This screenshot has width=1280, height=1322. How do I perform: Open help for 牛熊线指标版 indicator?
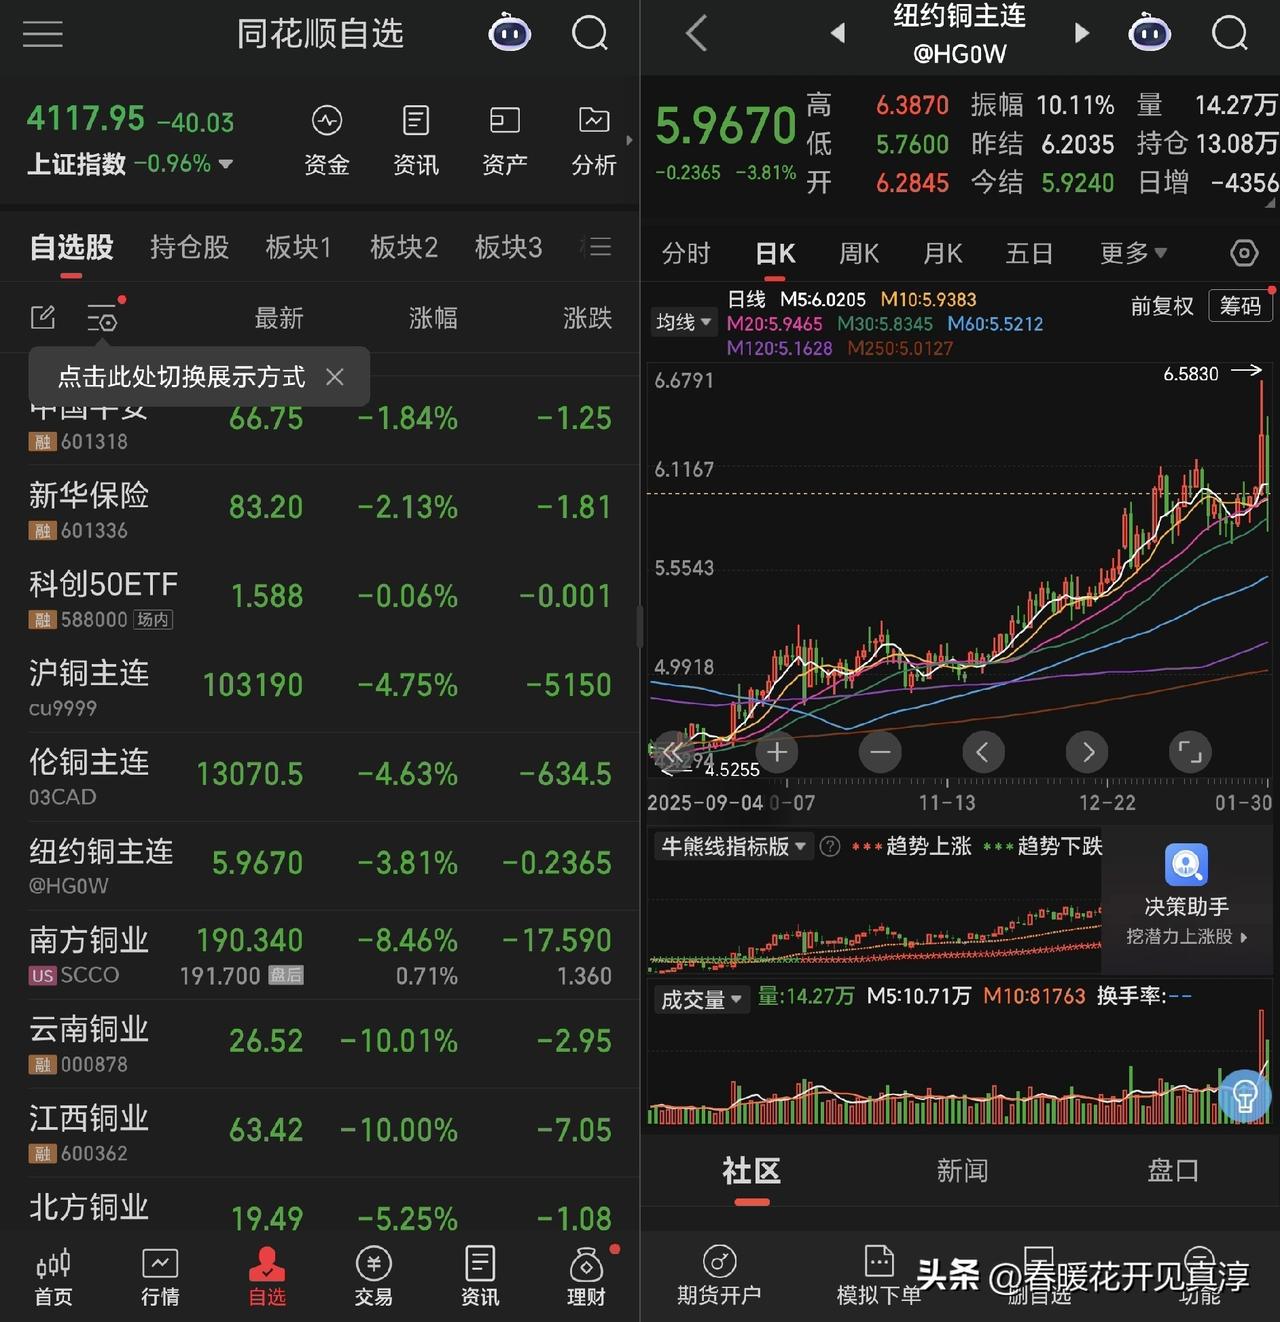tap(830, 847)
